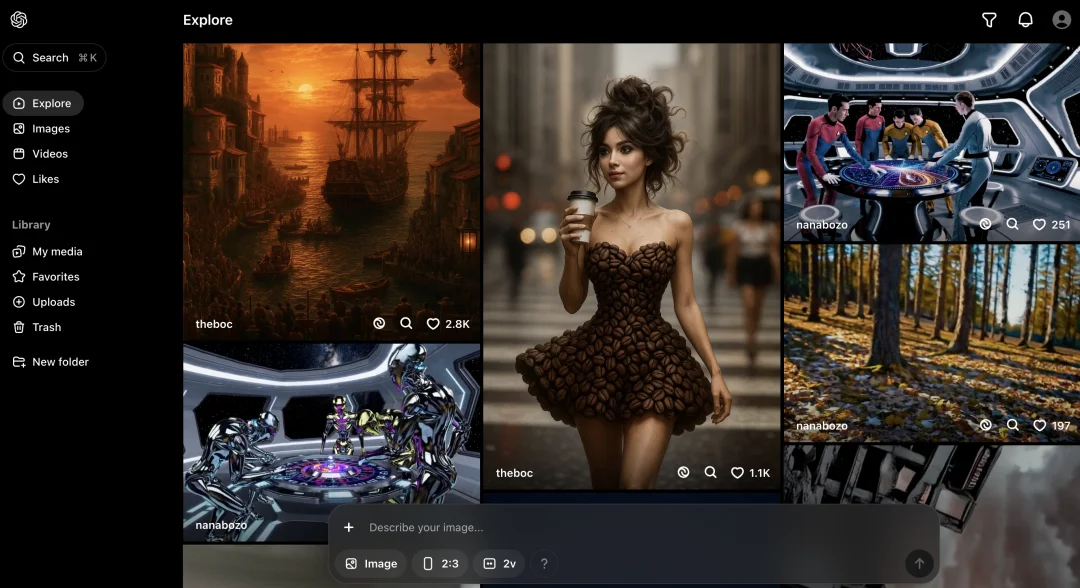Click the remix icon on the sailing ship image
The image size is (1080, 588).
[379, 324]
